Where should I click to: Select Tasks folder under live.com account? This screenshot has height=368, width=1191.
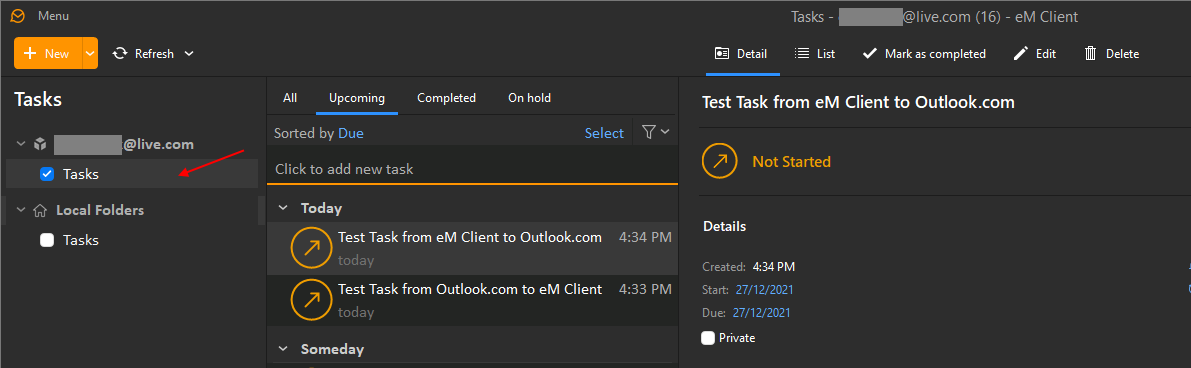pyautogui.click(x=132, y=174)
